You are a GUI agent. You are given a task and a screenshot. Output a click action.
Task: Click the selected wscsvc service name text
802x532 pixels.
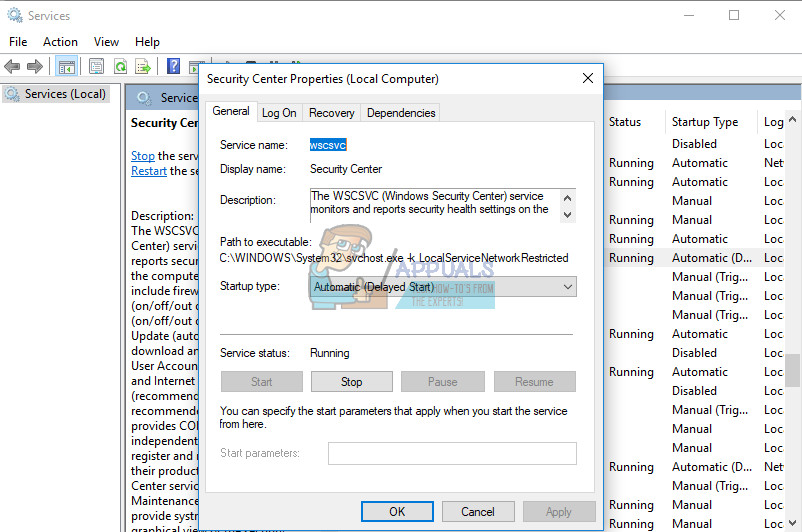328,145
